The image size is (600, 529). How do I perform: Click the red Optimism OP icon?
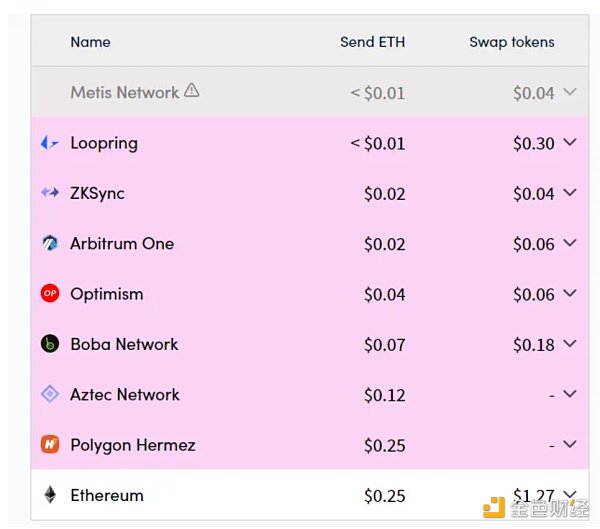(49, 294)
